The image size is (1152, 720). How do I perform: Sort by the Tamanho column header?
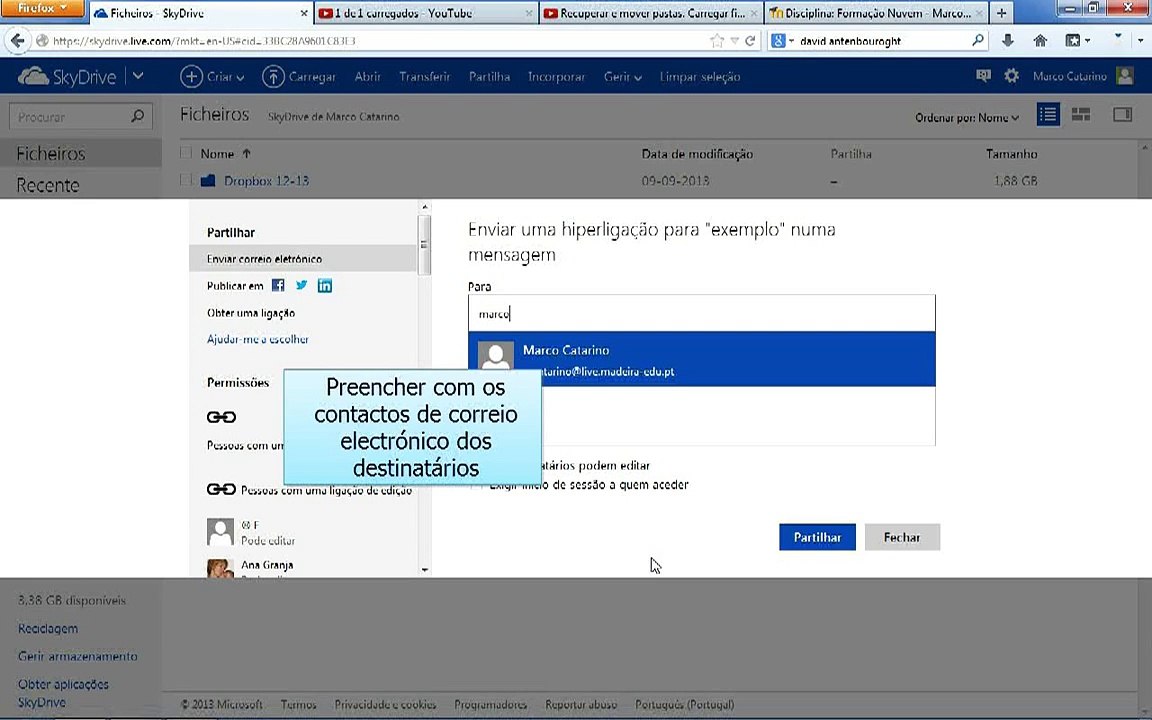pyautogui.click(x=1012, y=154)
